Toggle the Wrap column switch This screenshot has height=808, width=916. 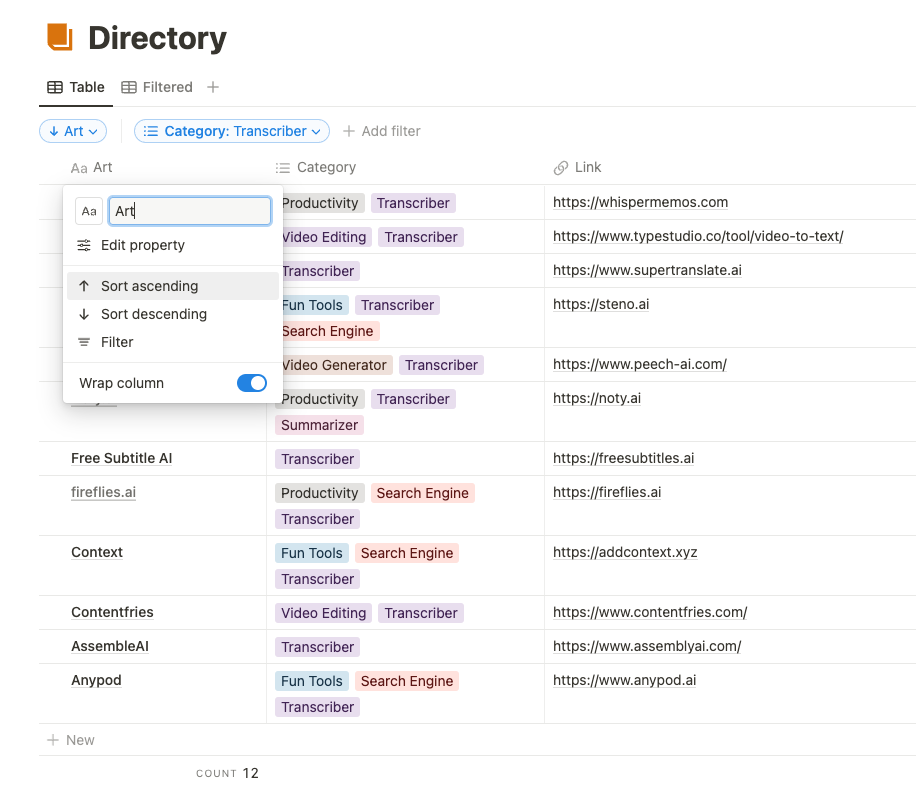252,383
